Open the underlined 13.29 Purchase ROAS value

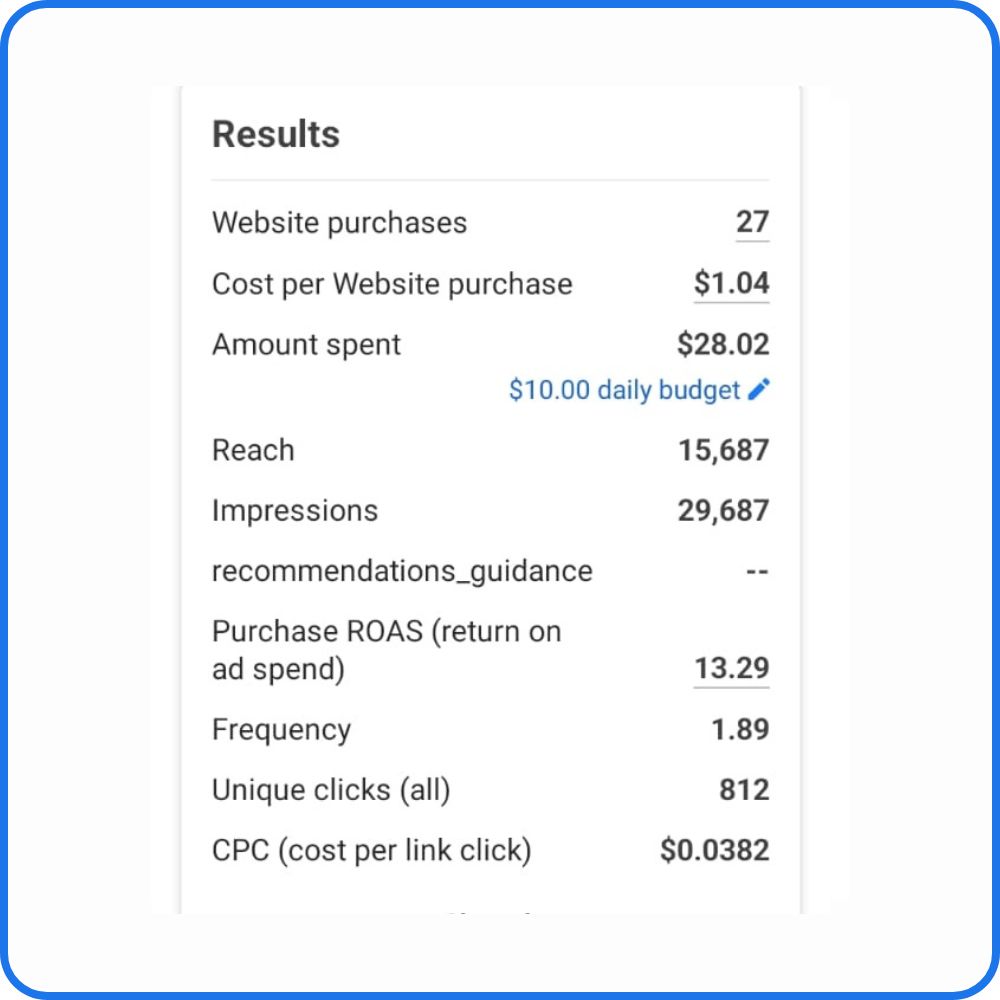pos(732,668)
